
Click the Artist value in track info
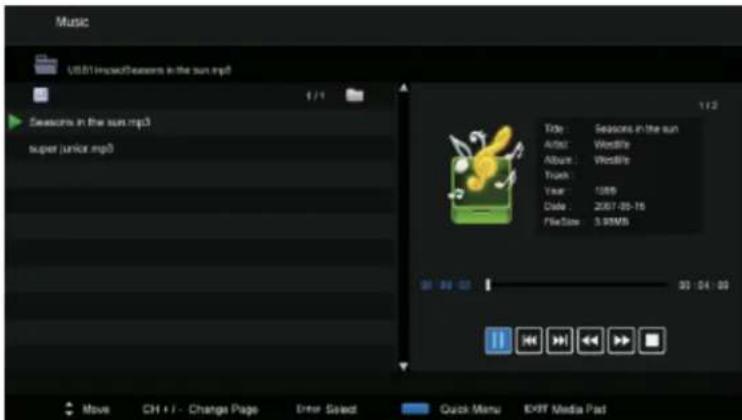612,144
